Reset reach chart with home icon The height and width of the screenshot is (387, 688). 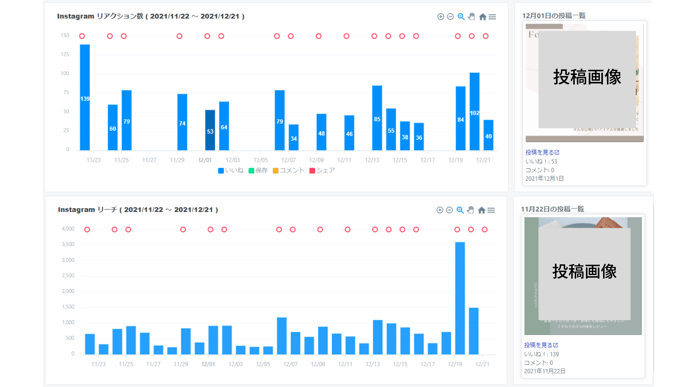tap(481, 210)
